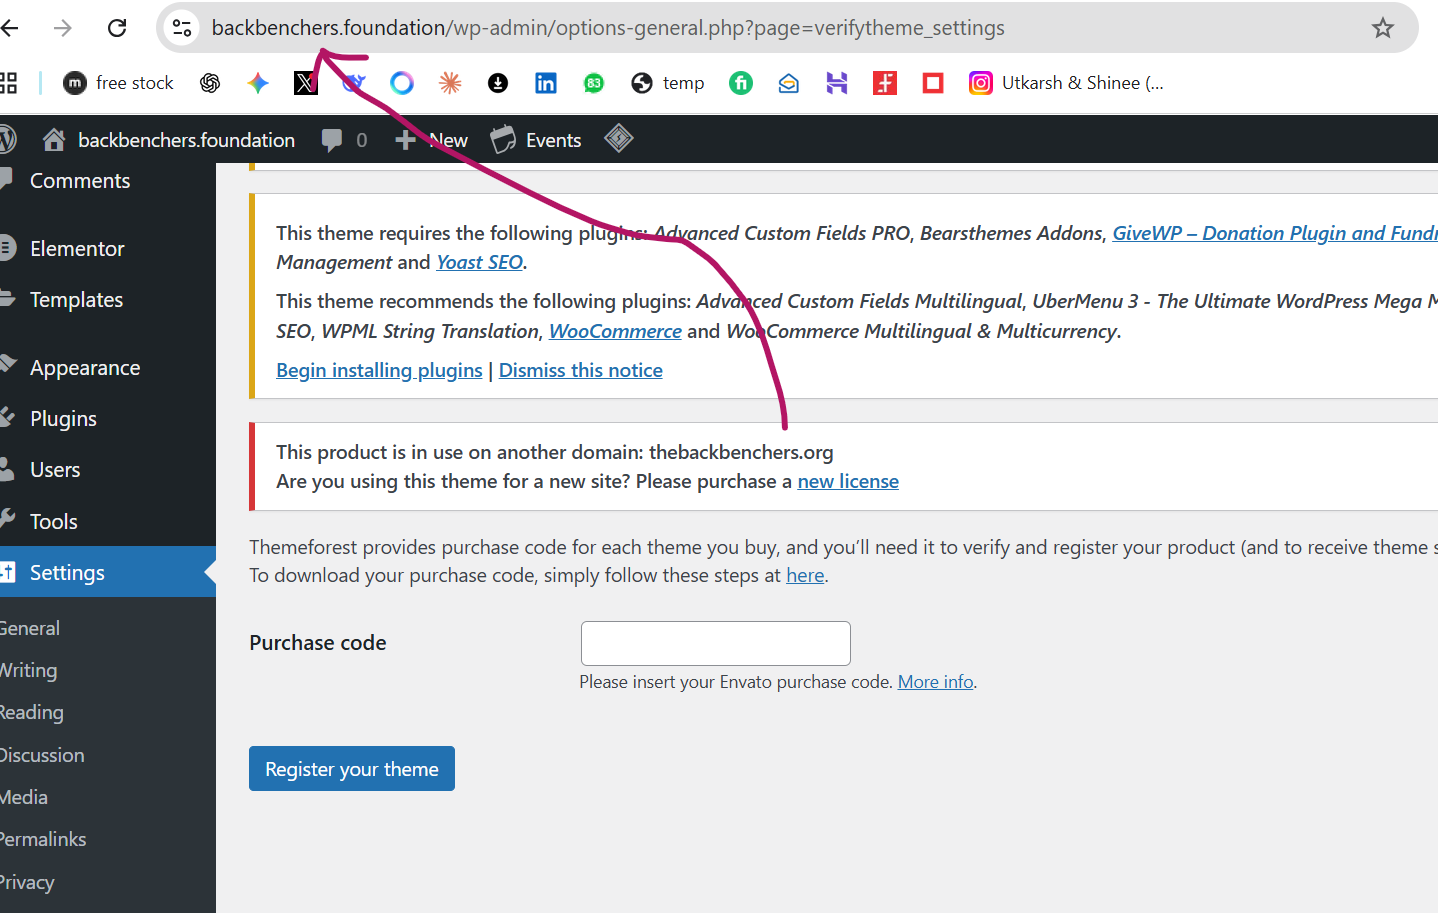Click the GiveWP Donation Plugin link

coord(1275,234)
